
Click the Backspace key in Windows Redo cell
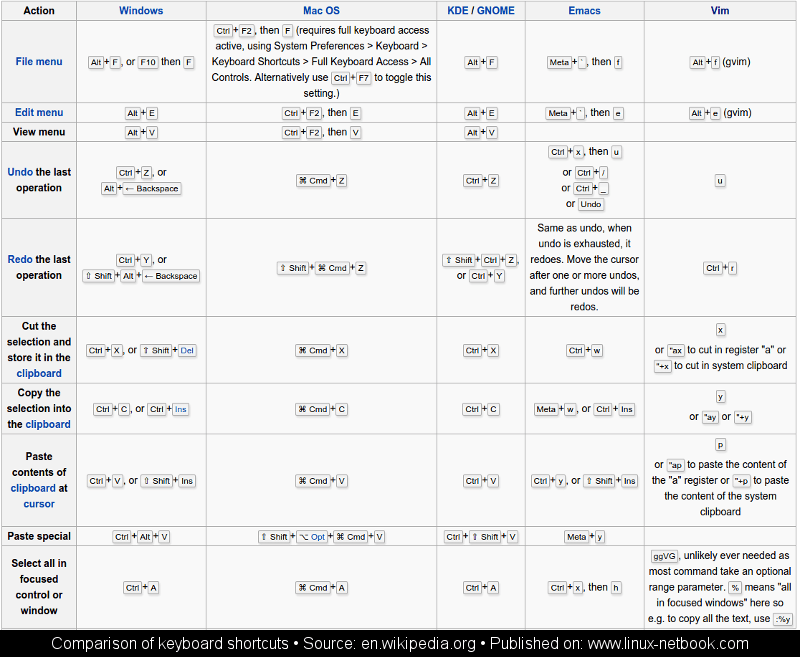click(170, 276)
